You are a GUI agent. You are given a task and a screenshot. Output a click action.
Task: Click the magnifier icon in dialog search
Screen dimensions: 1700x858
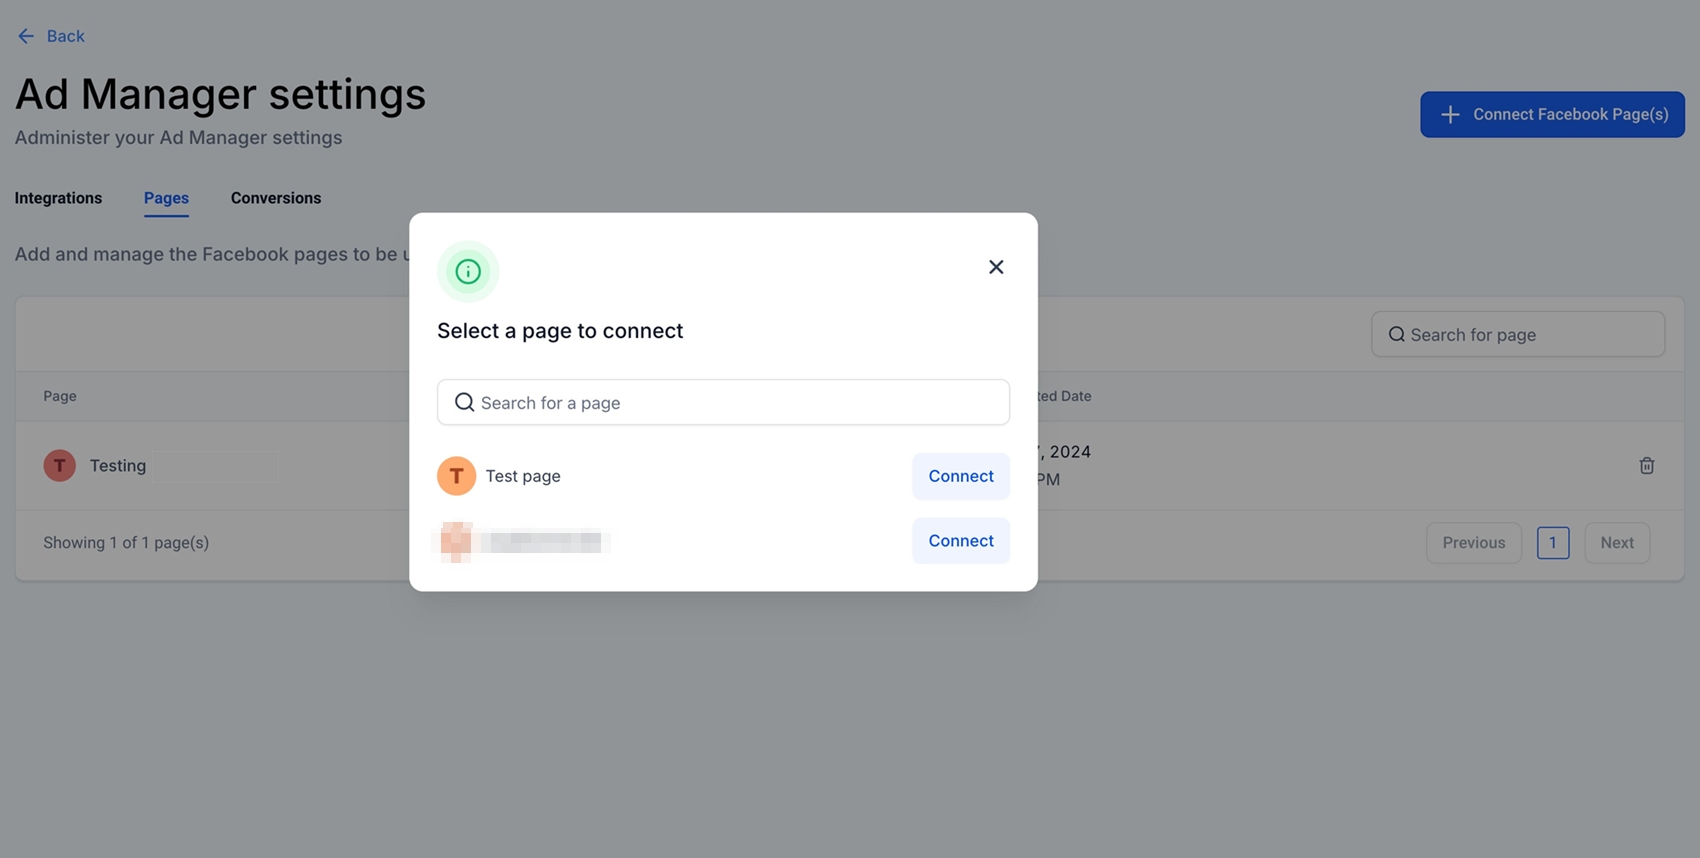464,402
